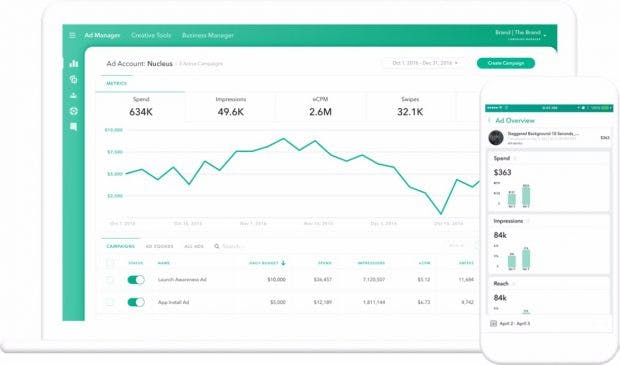Switch to the All Ads tab
Image resolution: width=620 pixels, height=365 pixels.
(194, 246)
